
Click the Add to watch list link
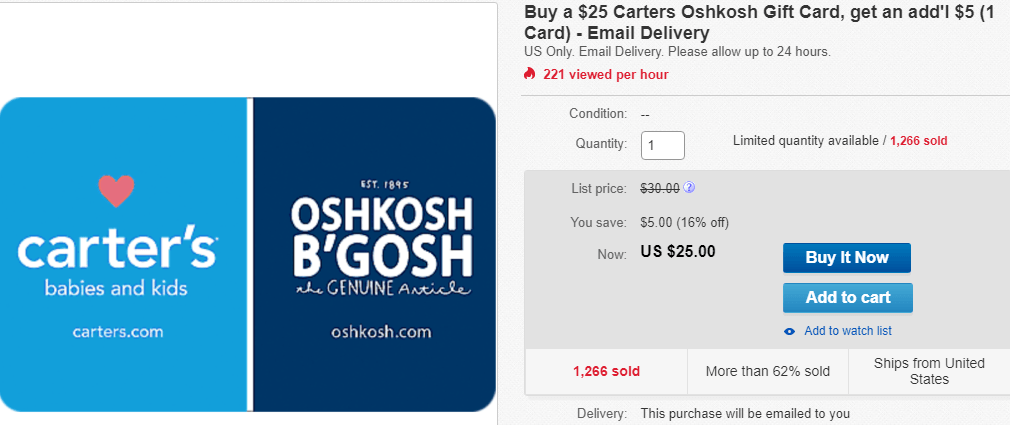[x=848, y=331]
